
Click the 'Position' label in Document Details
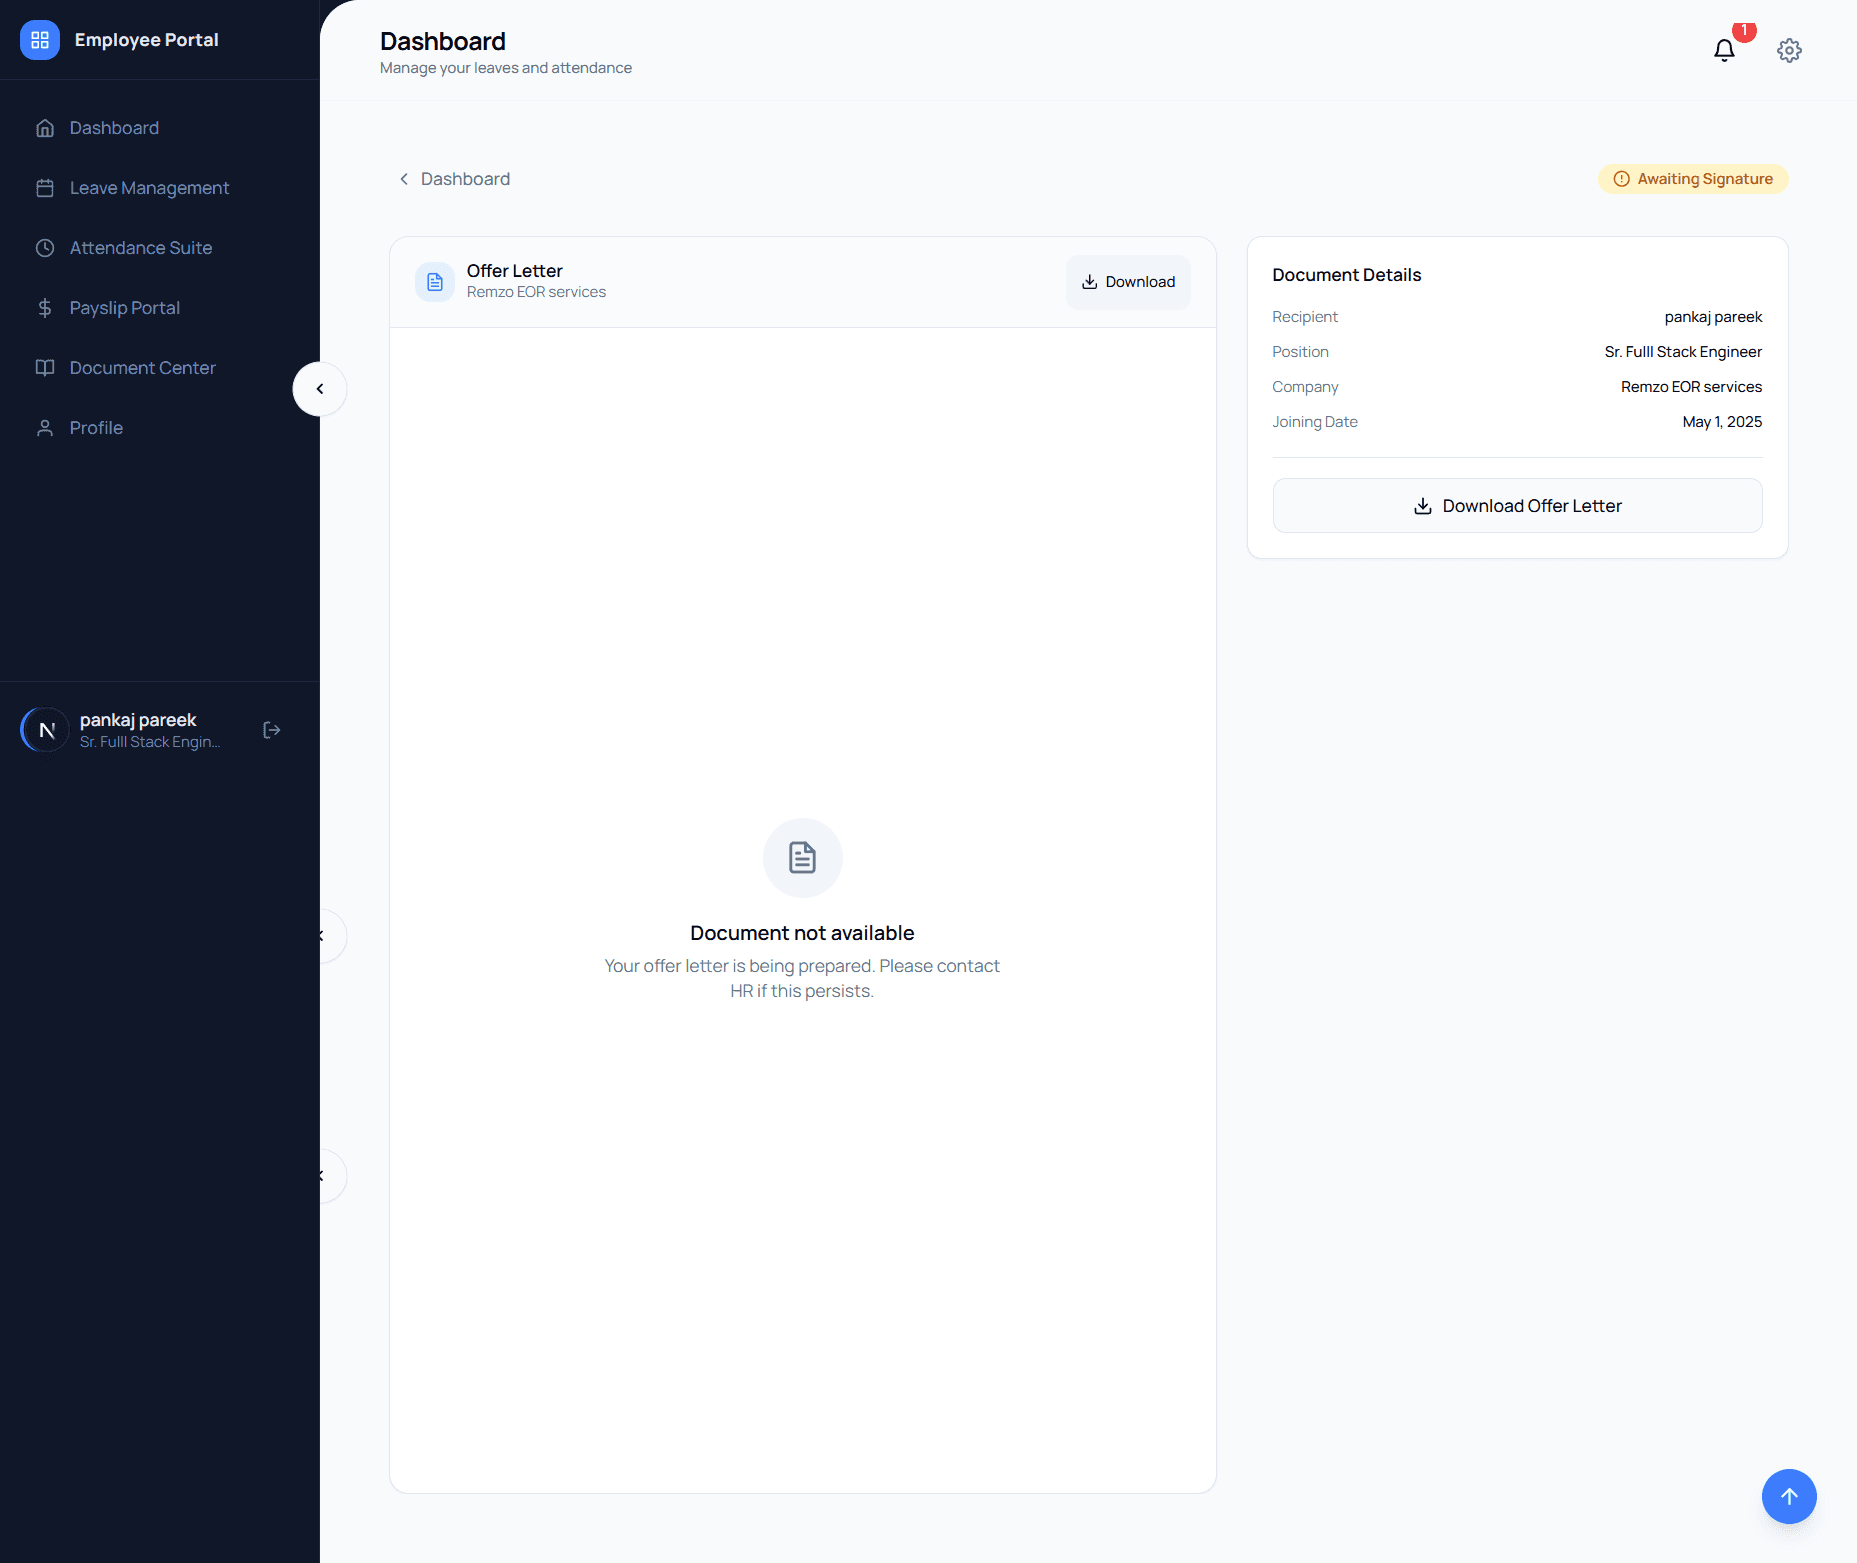[x=1300, y=352]
